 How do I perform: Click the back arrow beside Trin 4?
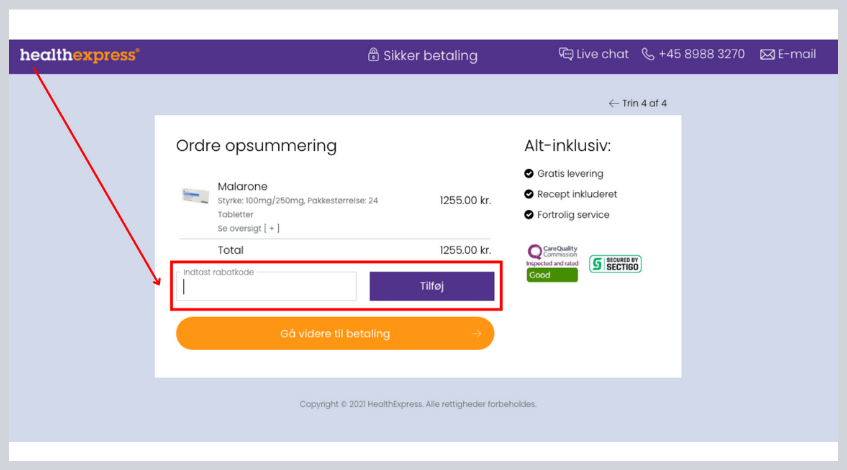tap(613, 103)
